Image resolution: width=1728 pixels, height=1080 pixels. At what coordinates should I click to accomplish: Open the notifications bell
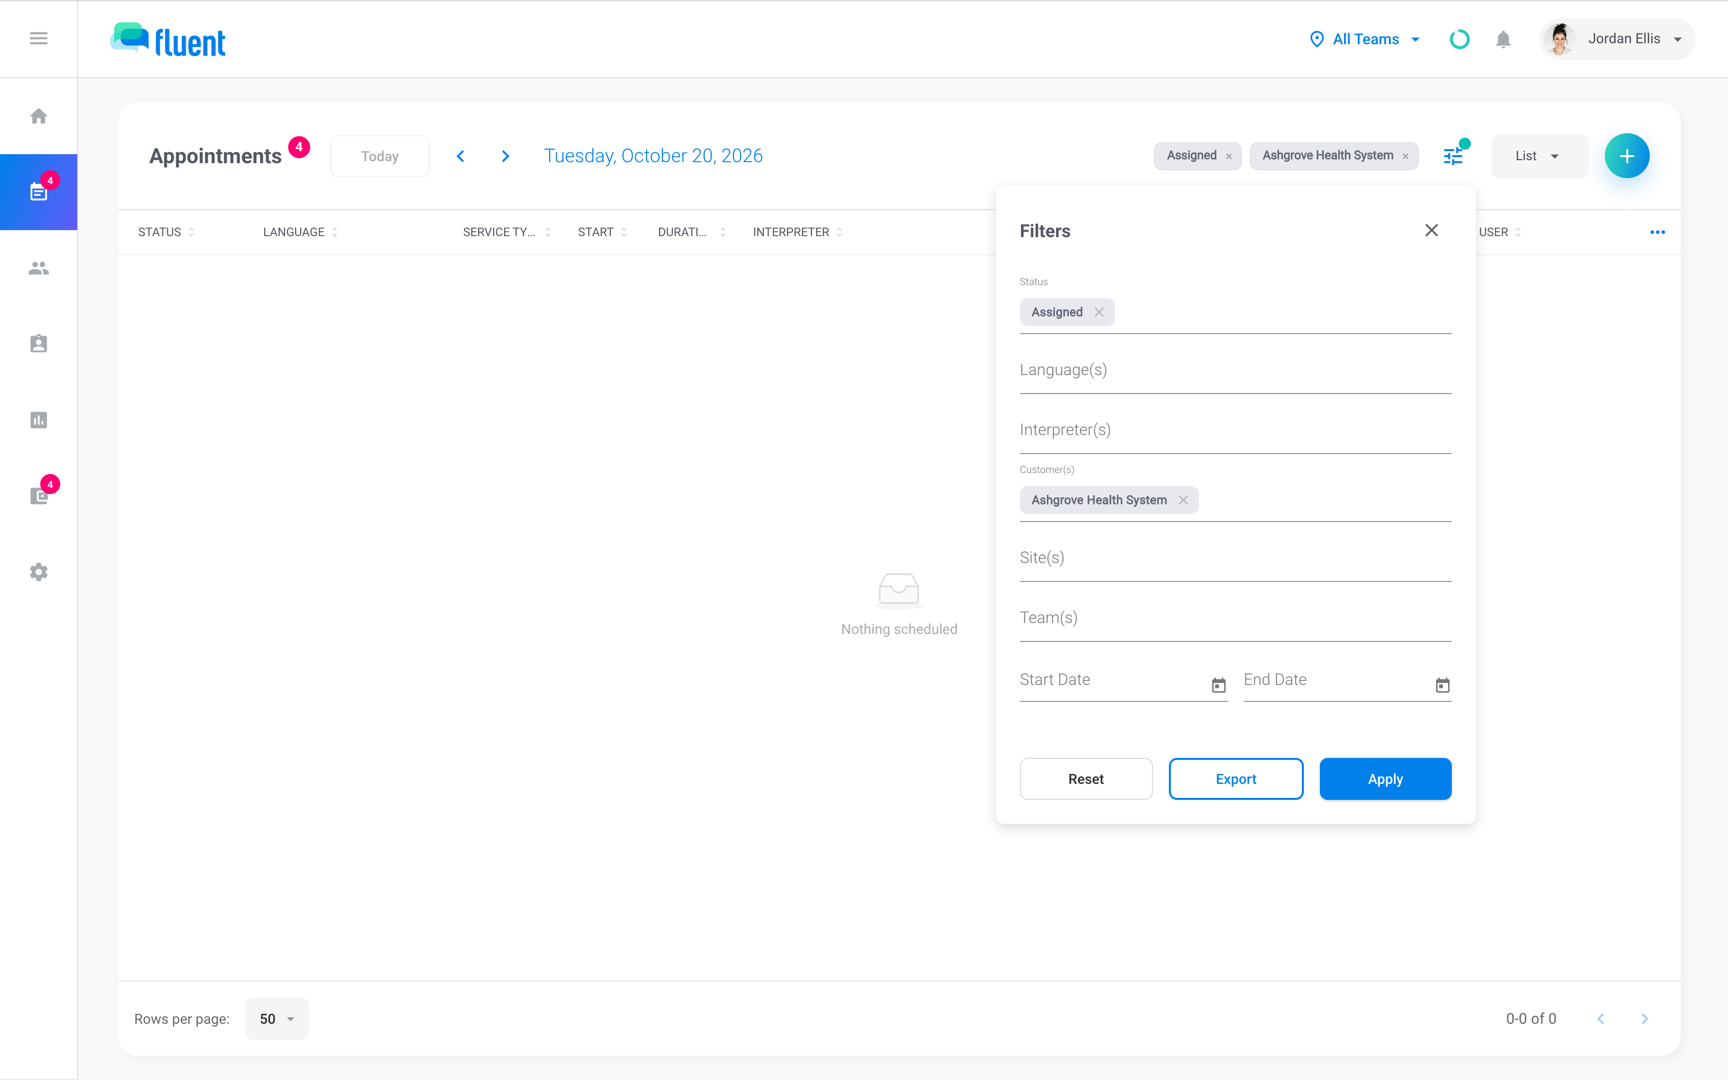(x=1503, y=39)
